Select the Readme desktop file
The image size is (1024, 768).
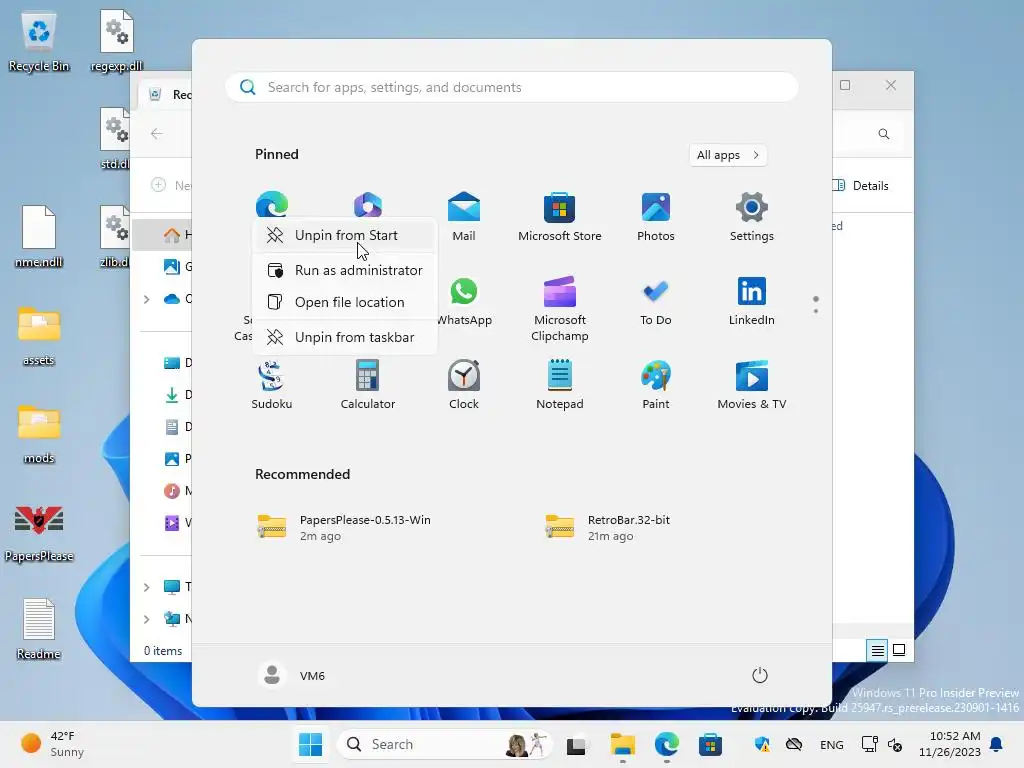point(39,630)
